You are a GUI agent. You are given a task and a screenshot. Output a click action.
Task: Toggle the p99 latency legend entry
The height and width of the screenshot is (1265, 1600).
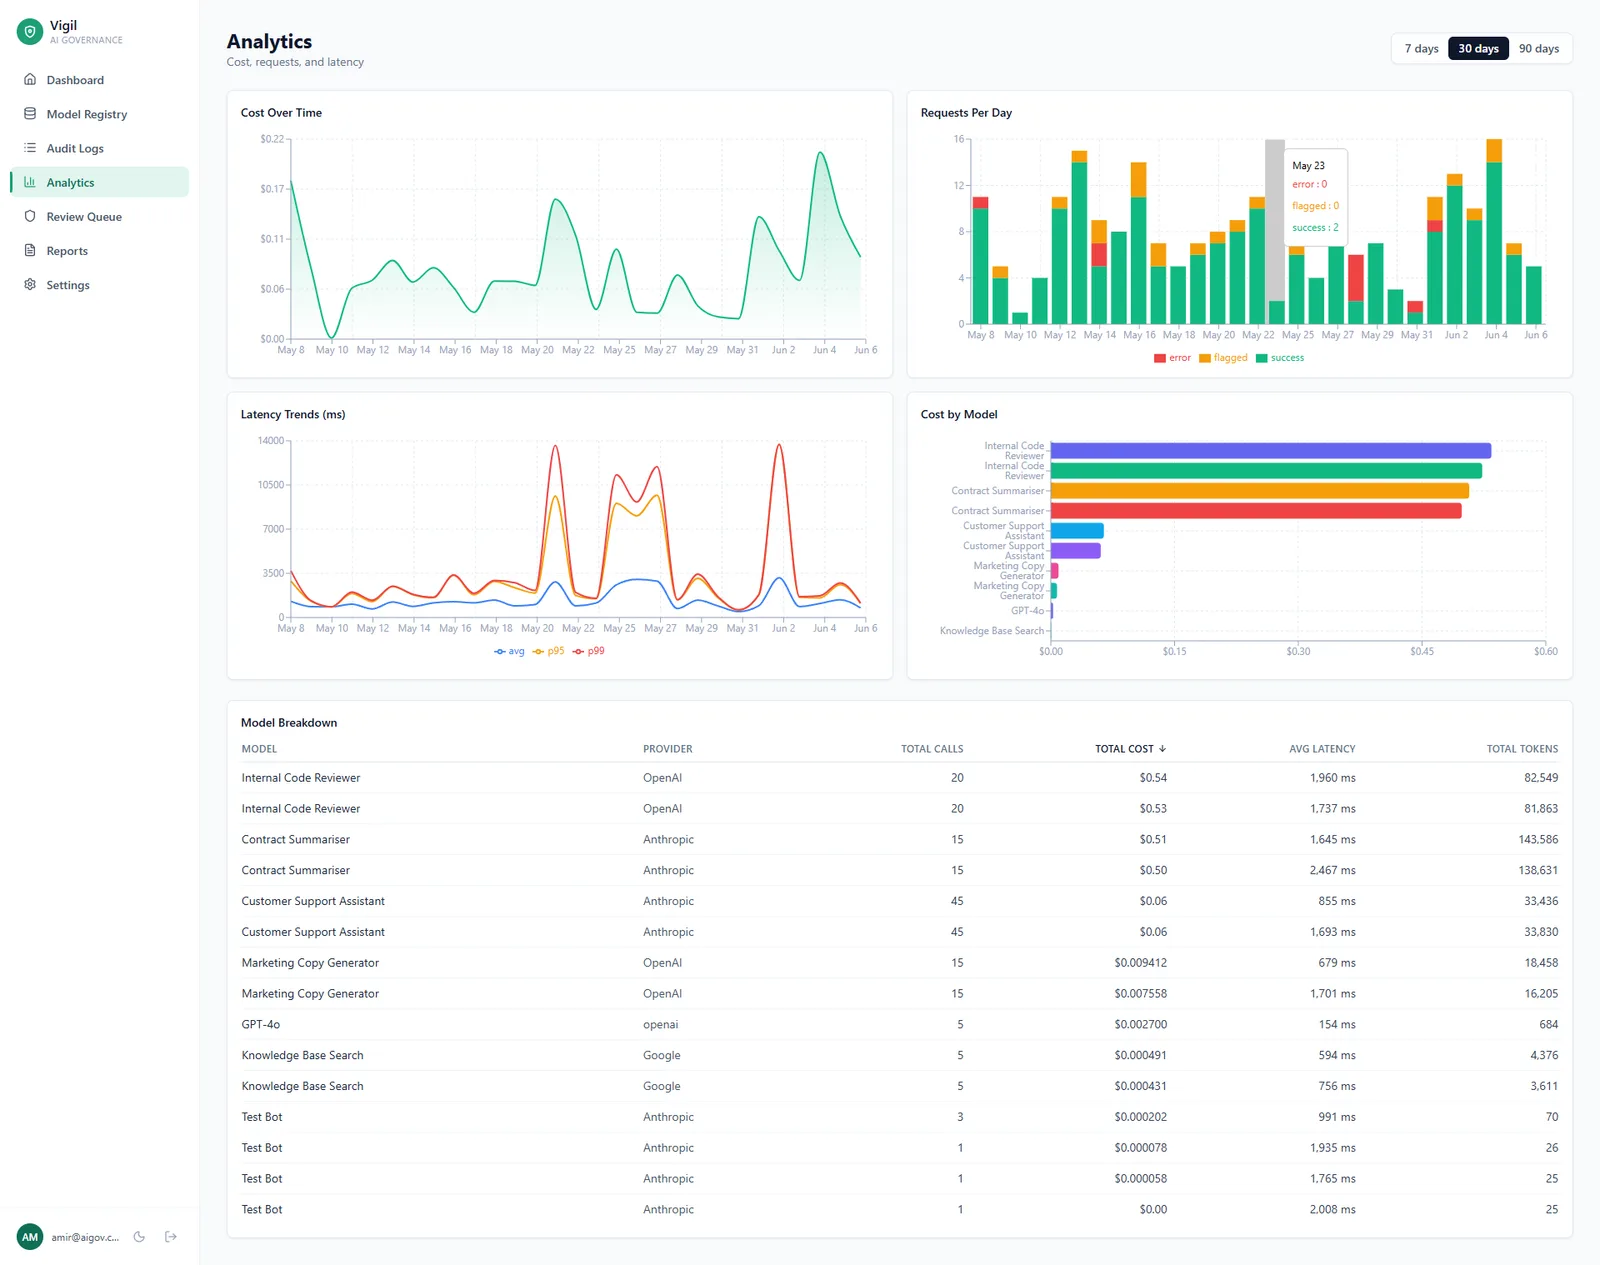(588, 651)
